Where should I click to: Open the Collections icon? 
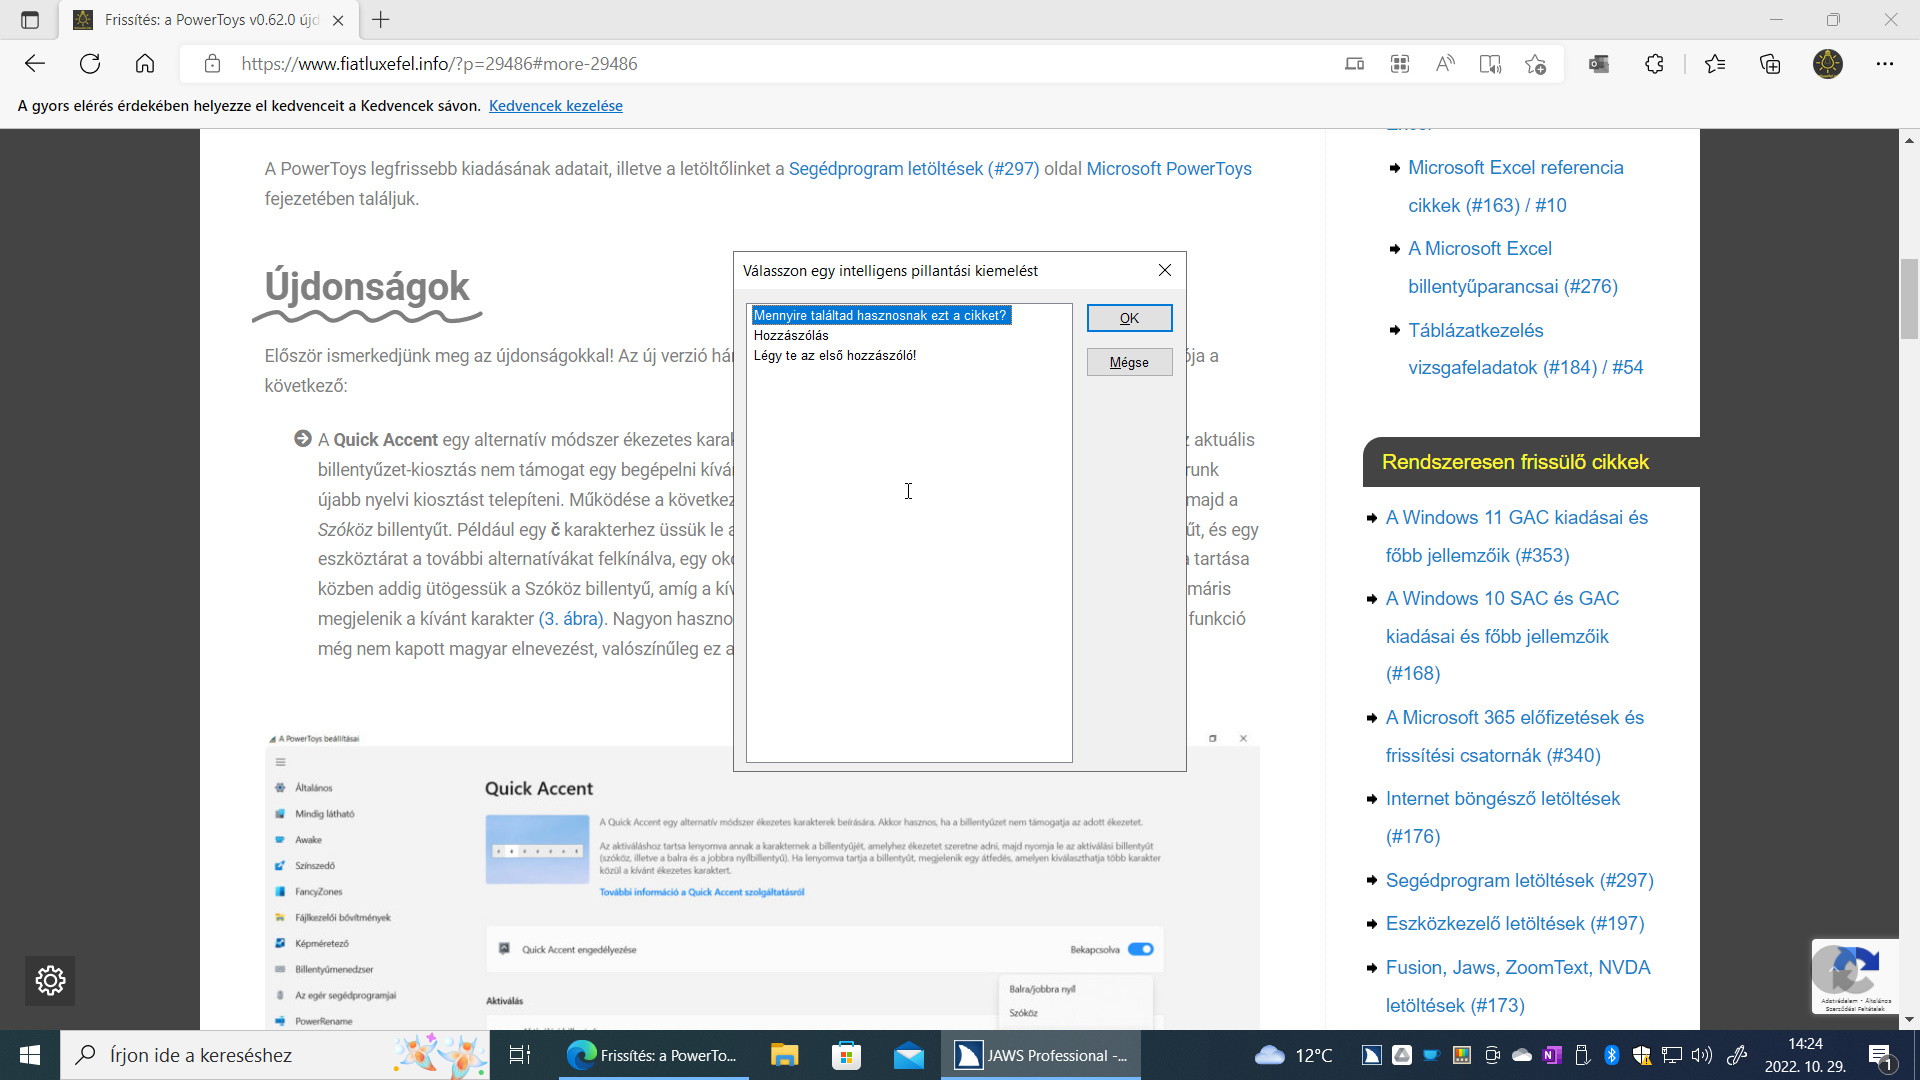[x=1770, y=64]
